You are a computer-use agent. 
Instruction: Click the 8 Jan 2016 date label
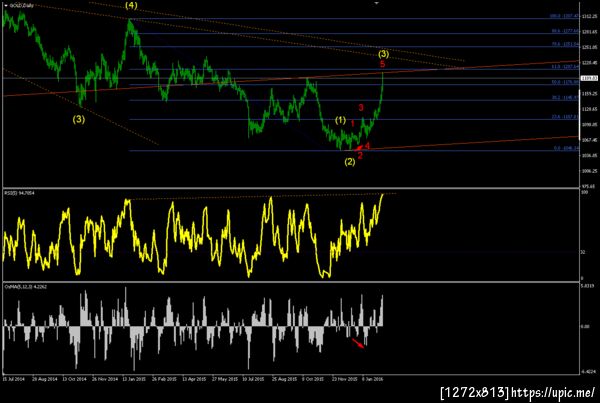[373, 379]
